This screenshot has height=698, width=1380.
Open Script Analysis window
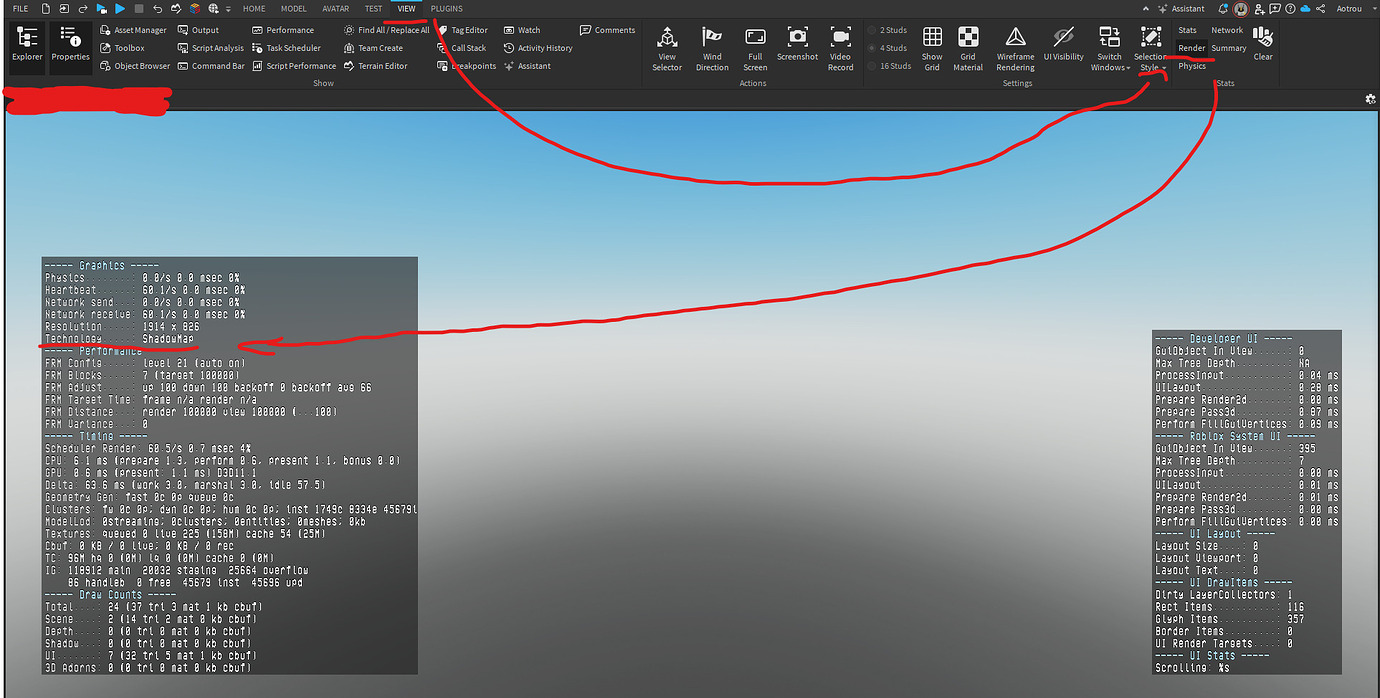click(210, 48)
